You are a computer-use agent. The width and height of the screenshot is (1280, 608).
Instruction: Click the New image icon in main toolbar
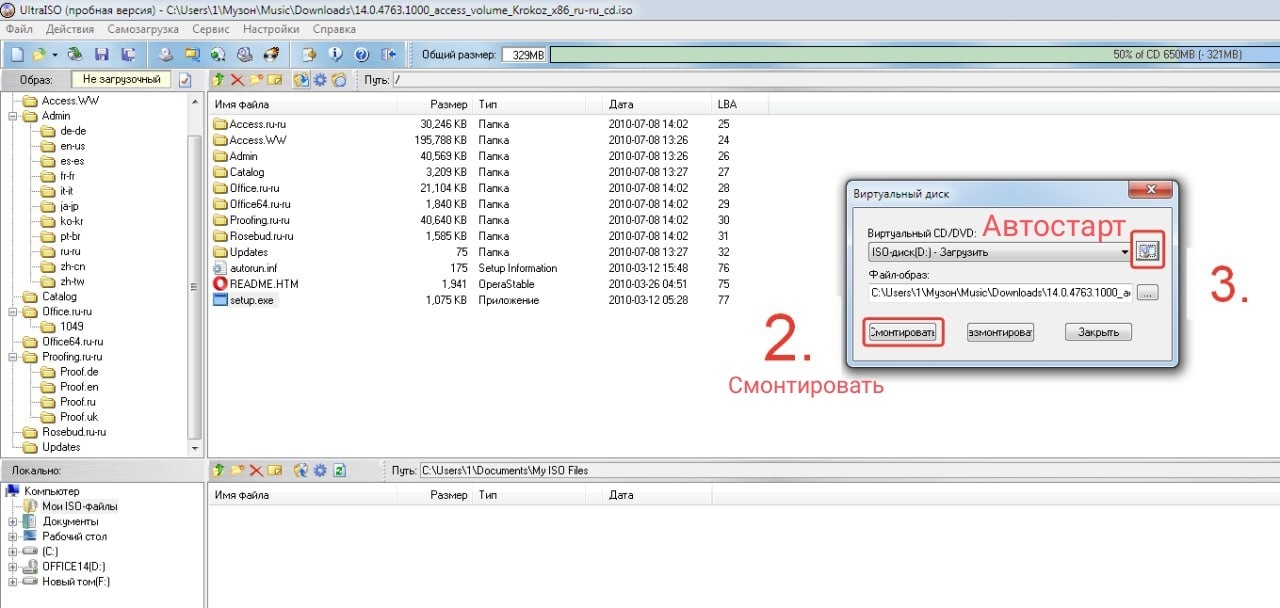[16, 54]
